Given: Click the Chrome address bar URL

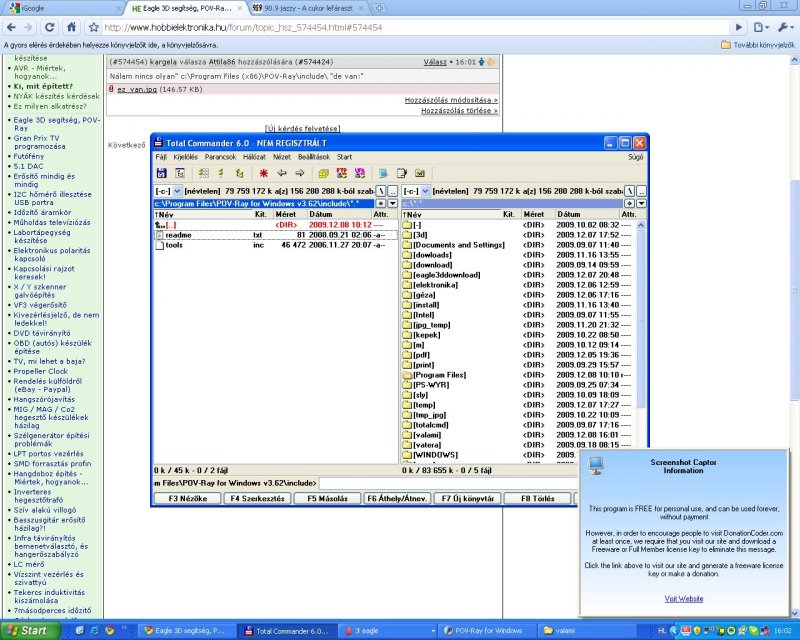Looking at the screenshot, I should [x=243, y=28].
